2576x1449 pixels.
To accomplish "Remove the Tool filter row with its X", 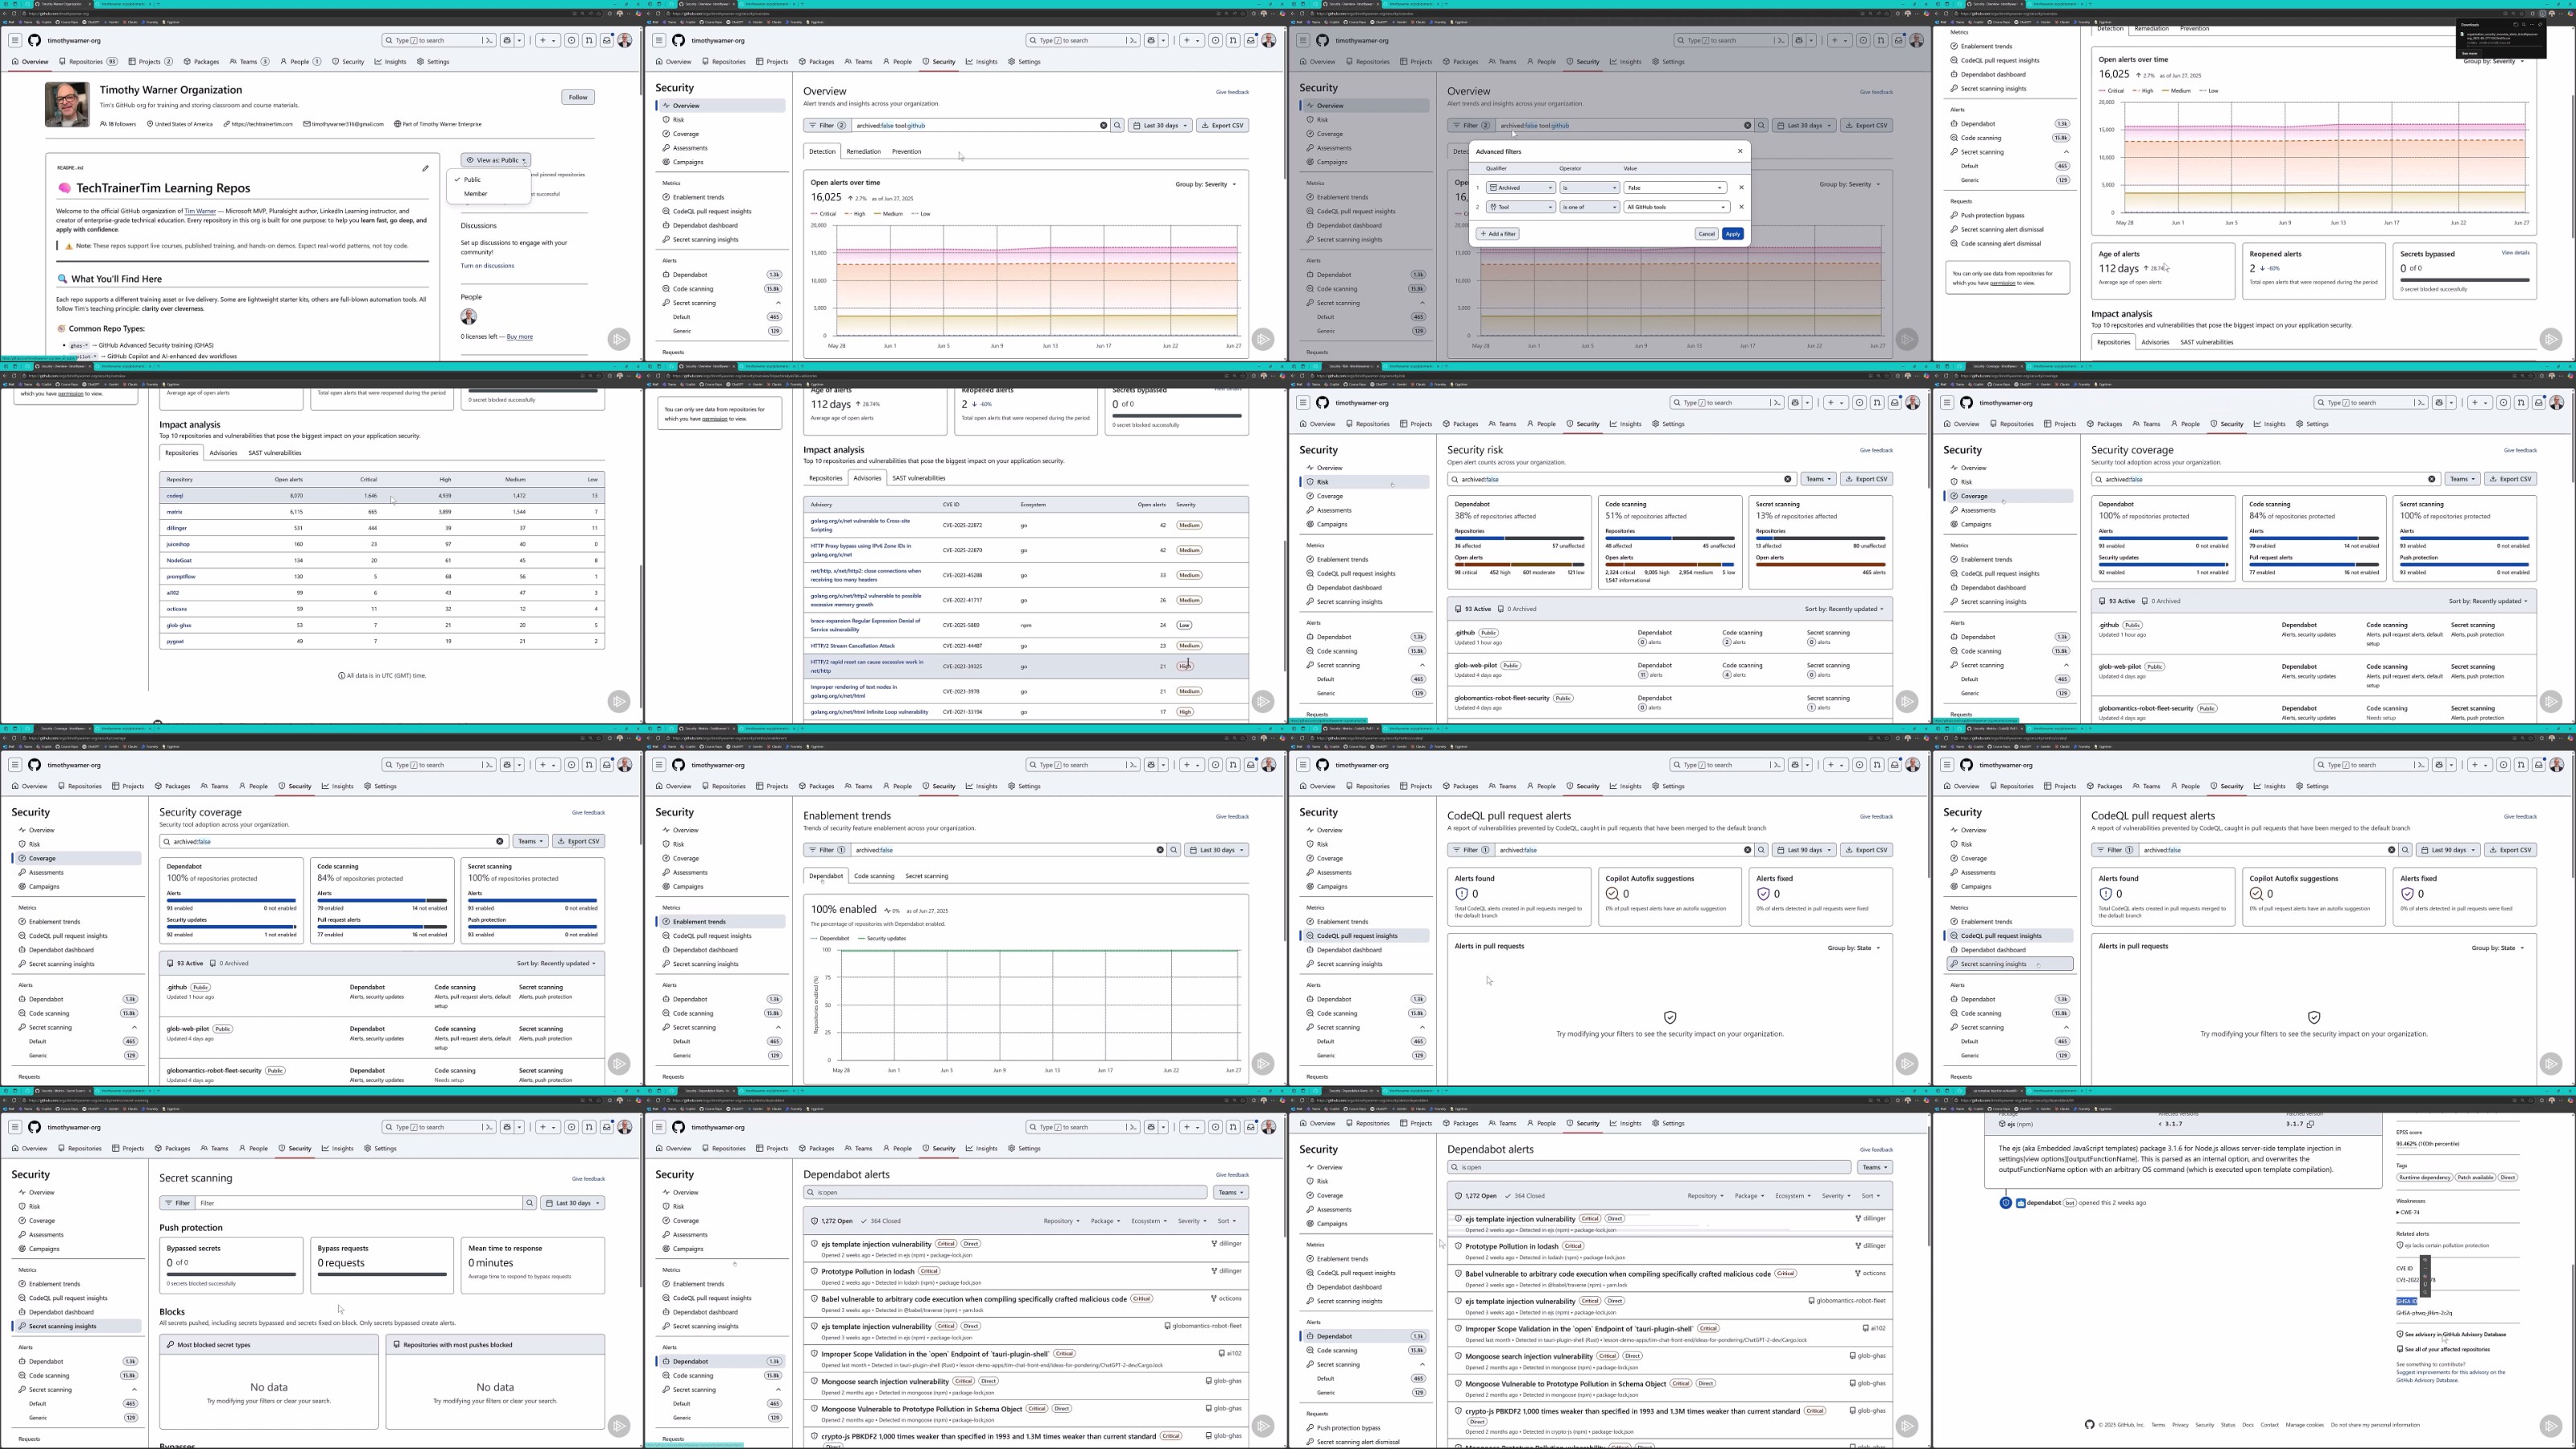I will 1741,207.
